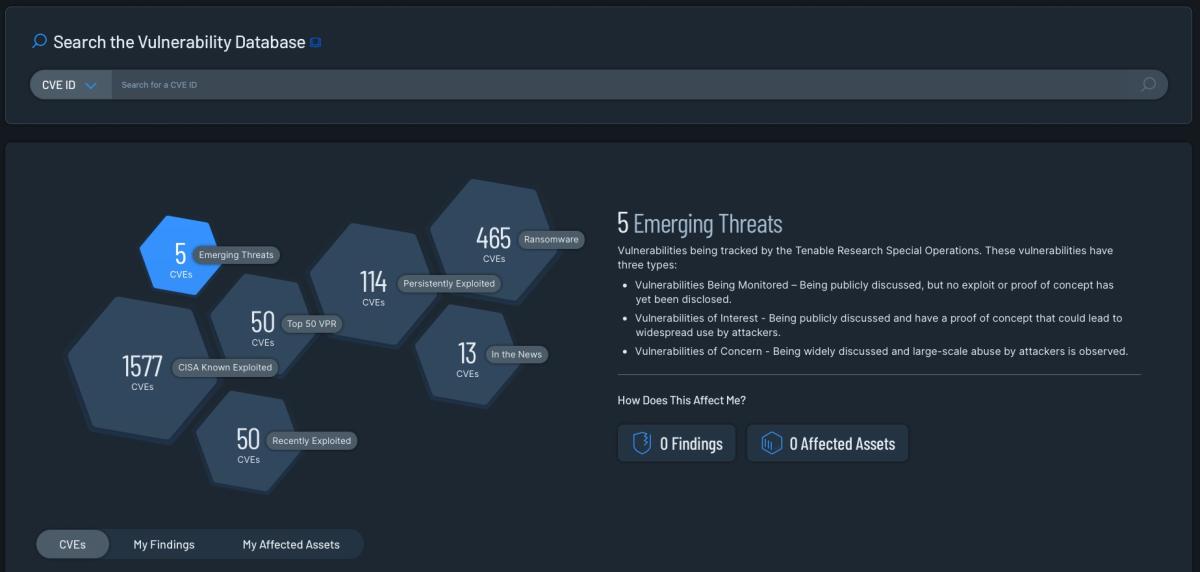
Task: Click the magnifier icon before the search heading
Action: click(x=40, y=41)
